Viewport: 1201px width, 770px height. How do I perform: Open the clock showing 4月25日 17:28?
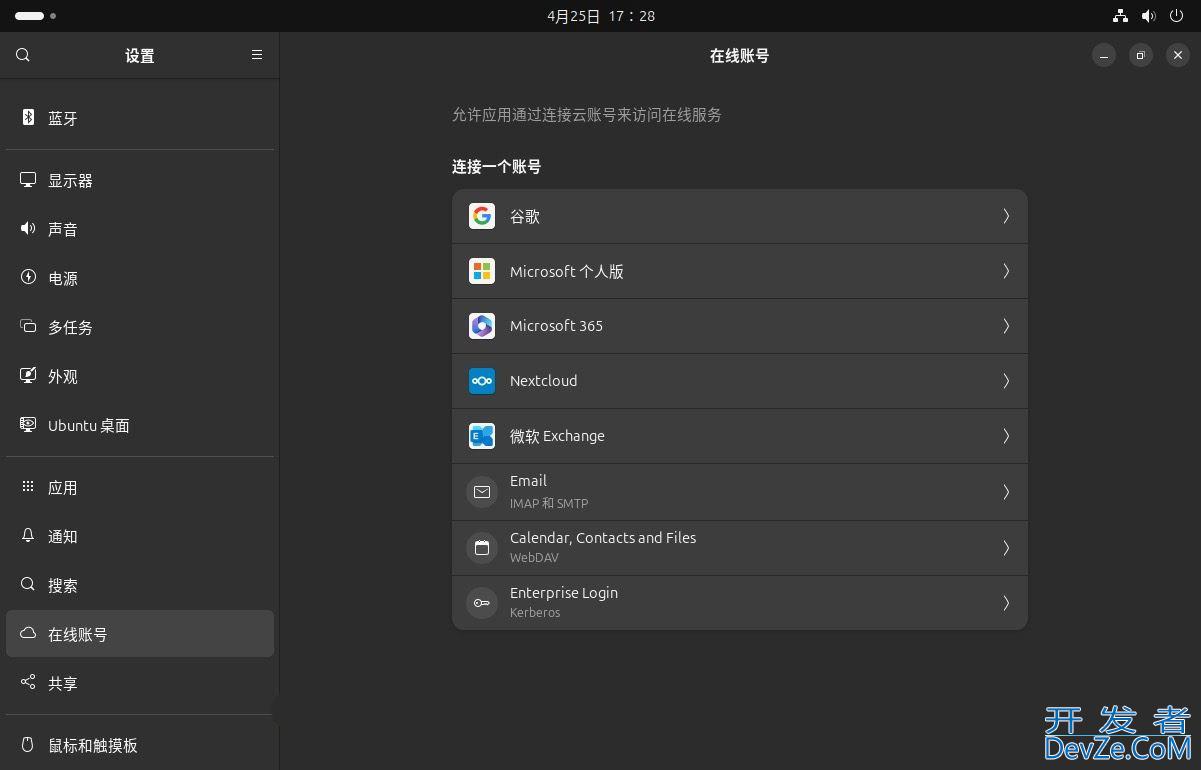point(601,16)
